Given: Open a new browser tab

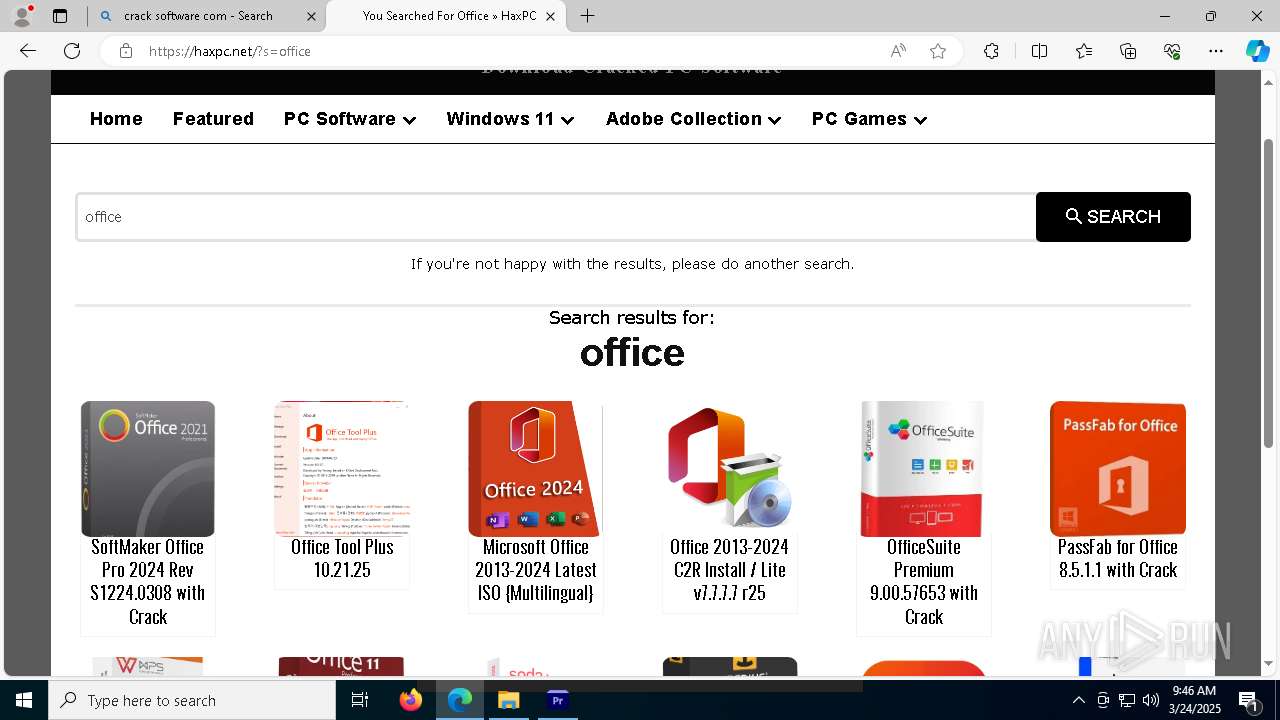Looking at the screenshot, I should click(x=588, y=16).
